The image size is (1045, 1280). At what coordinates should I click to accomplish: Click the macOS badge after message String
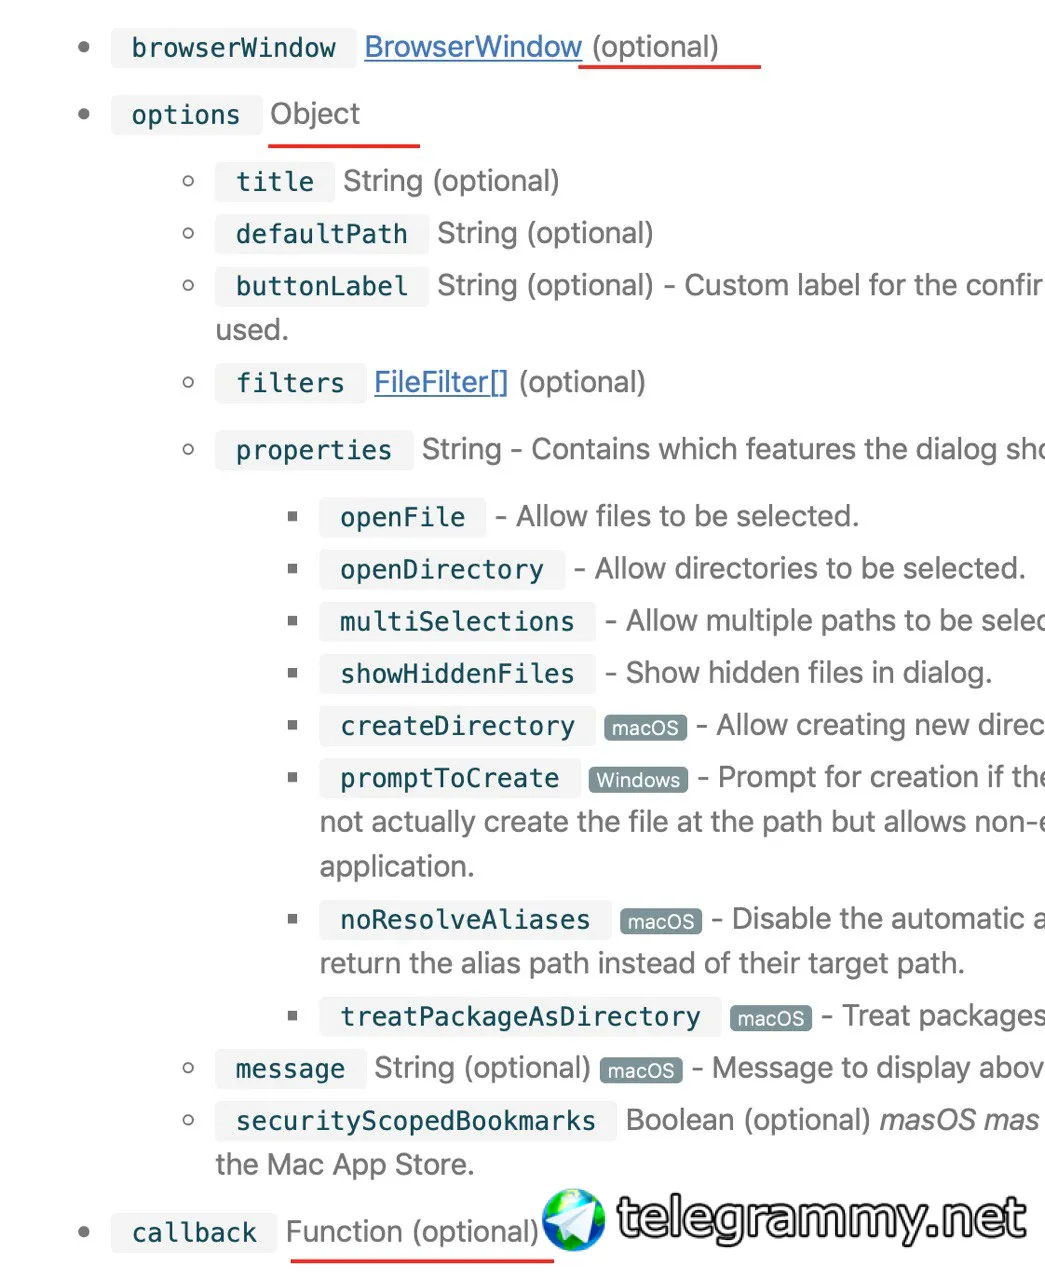641,1070
